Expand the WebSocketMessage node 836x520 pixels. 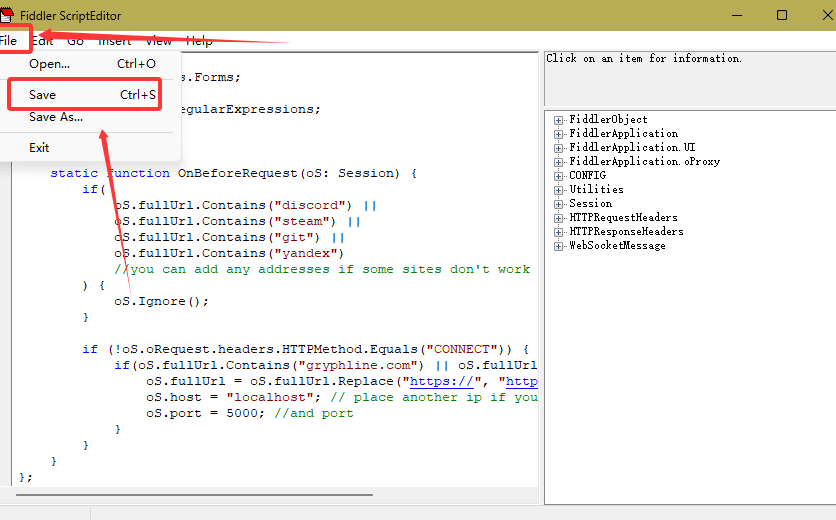coord(559,246)
